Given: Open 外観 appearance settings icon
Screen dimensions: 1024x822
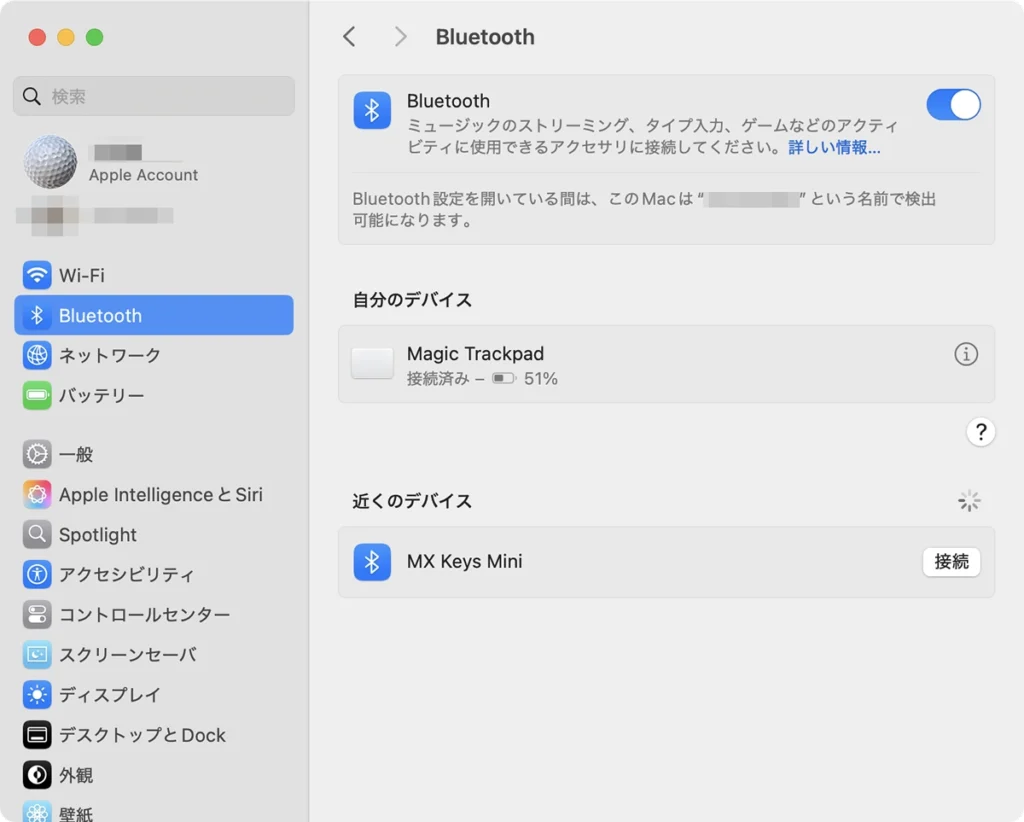Looking at the screenshot, I should tap(37, 775).
